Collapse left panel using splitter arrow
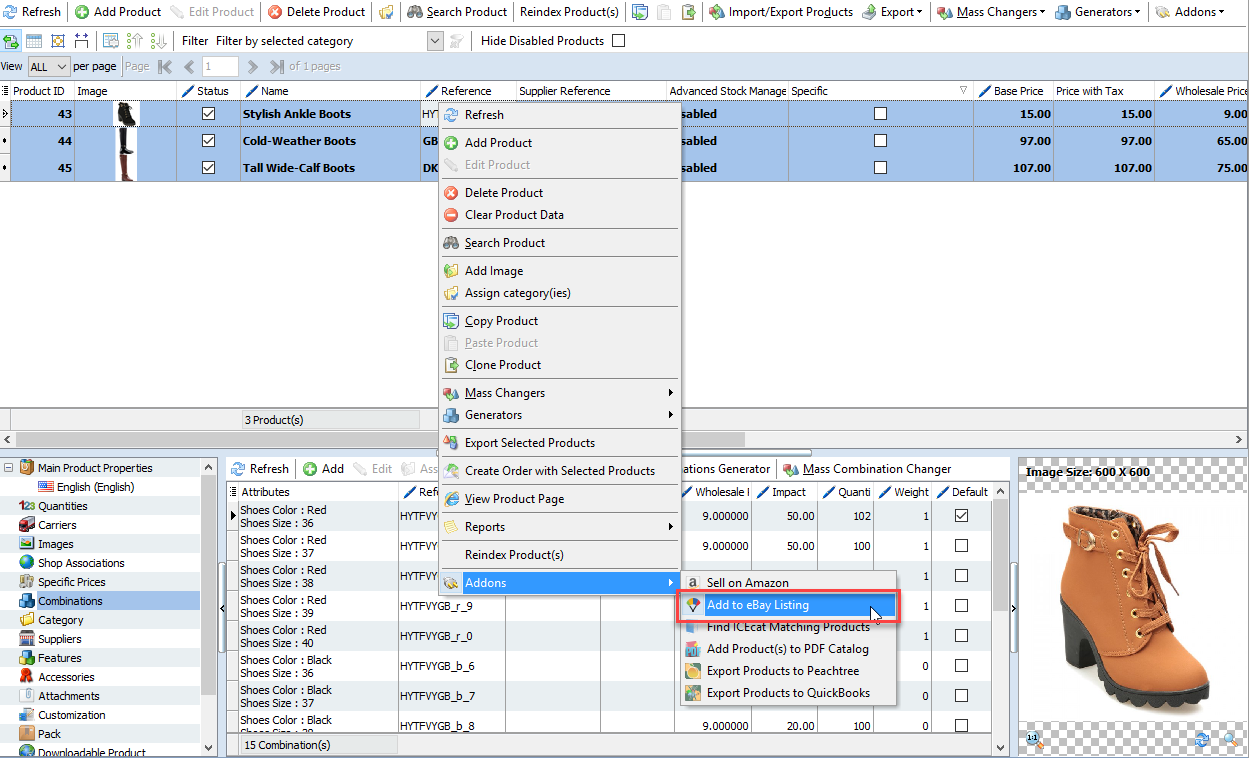 (221, 607)
